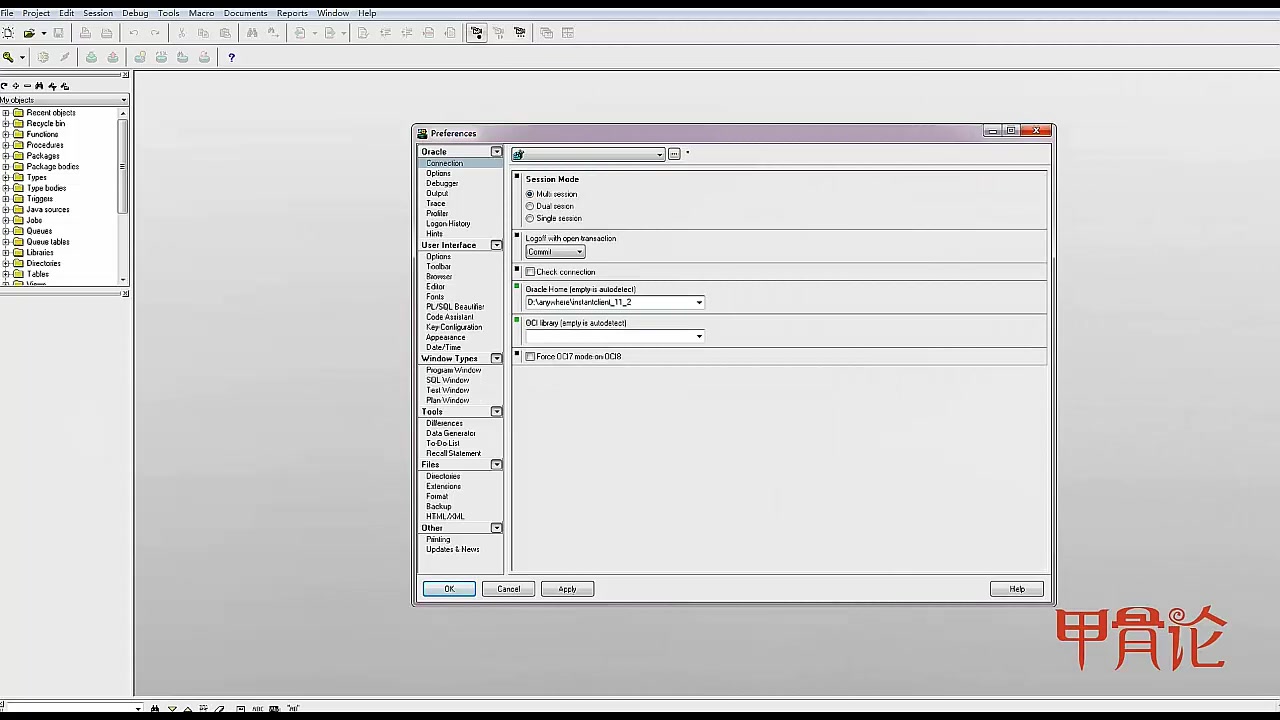Select Updates & News preference page

(x=452, y=549)
